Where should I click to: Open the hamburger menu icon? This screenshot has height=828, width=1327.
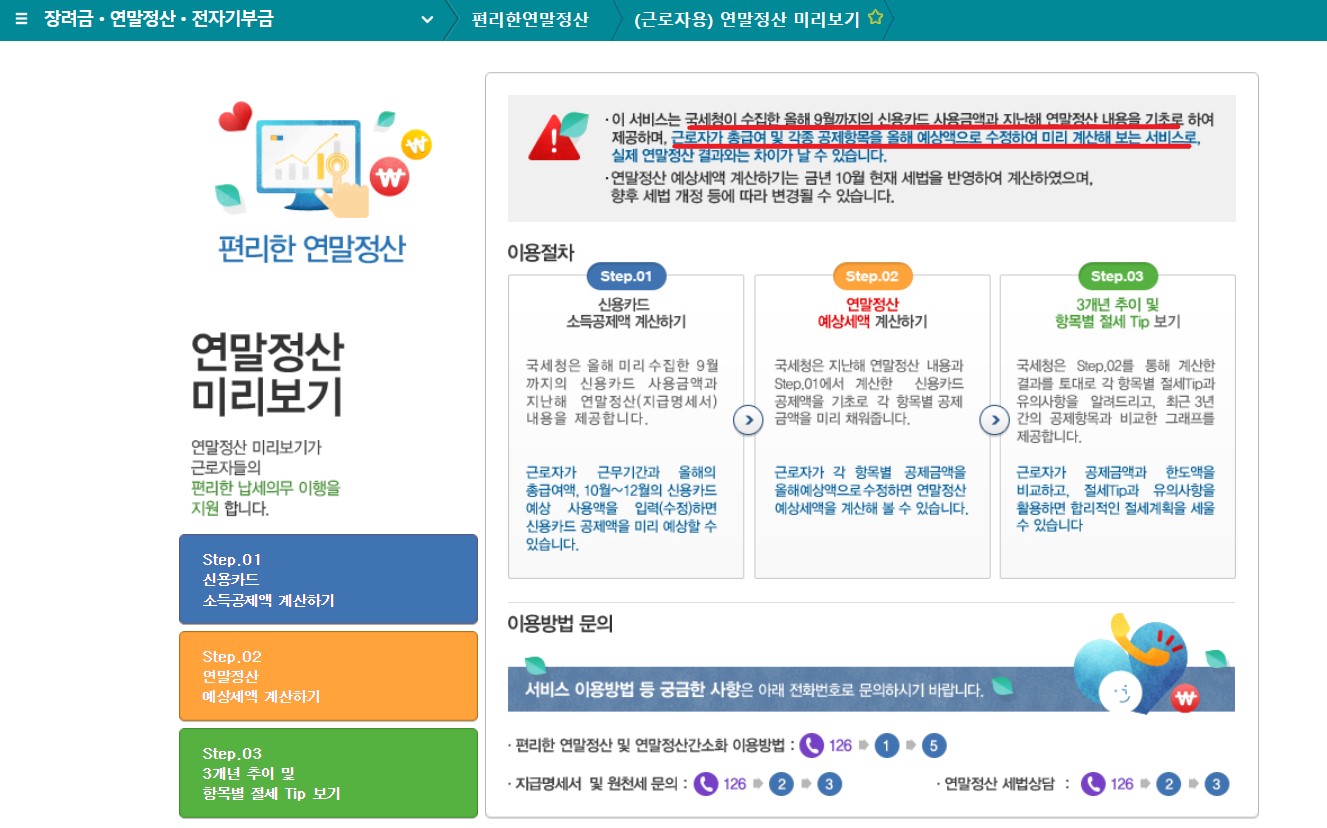[21, 18]
